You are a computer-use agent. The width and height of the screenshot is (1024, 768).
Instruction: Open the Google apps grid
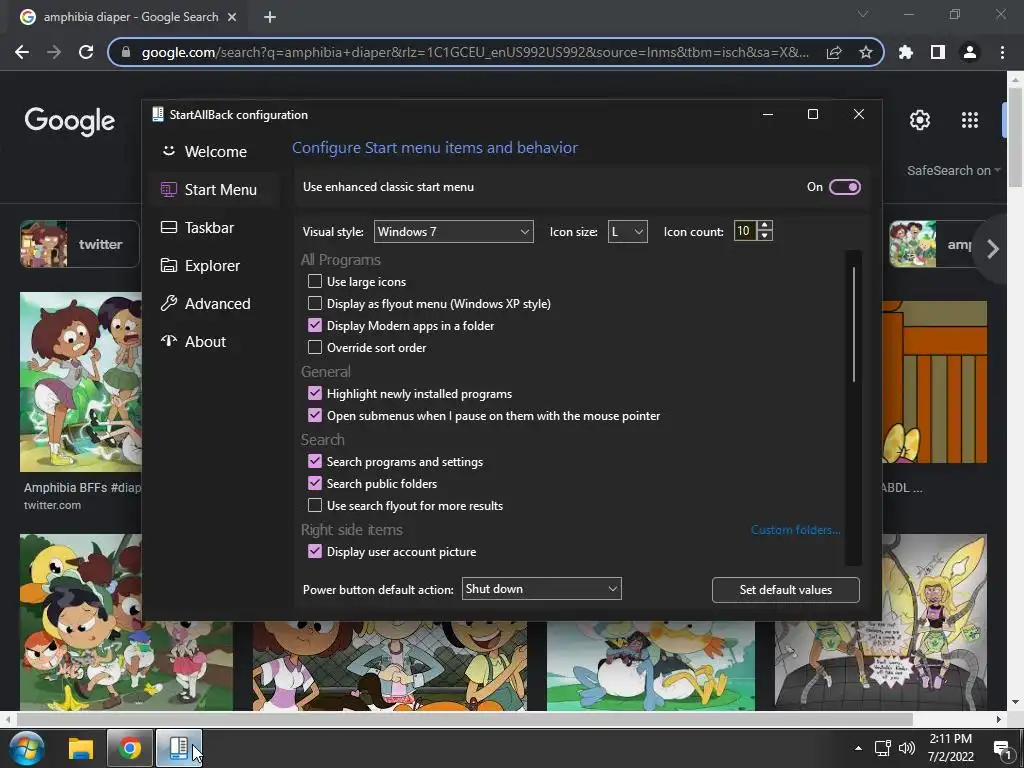tap(970, 120)
